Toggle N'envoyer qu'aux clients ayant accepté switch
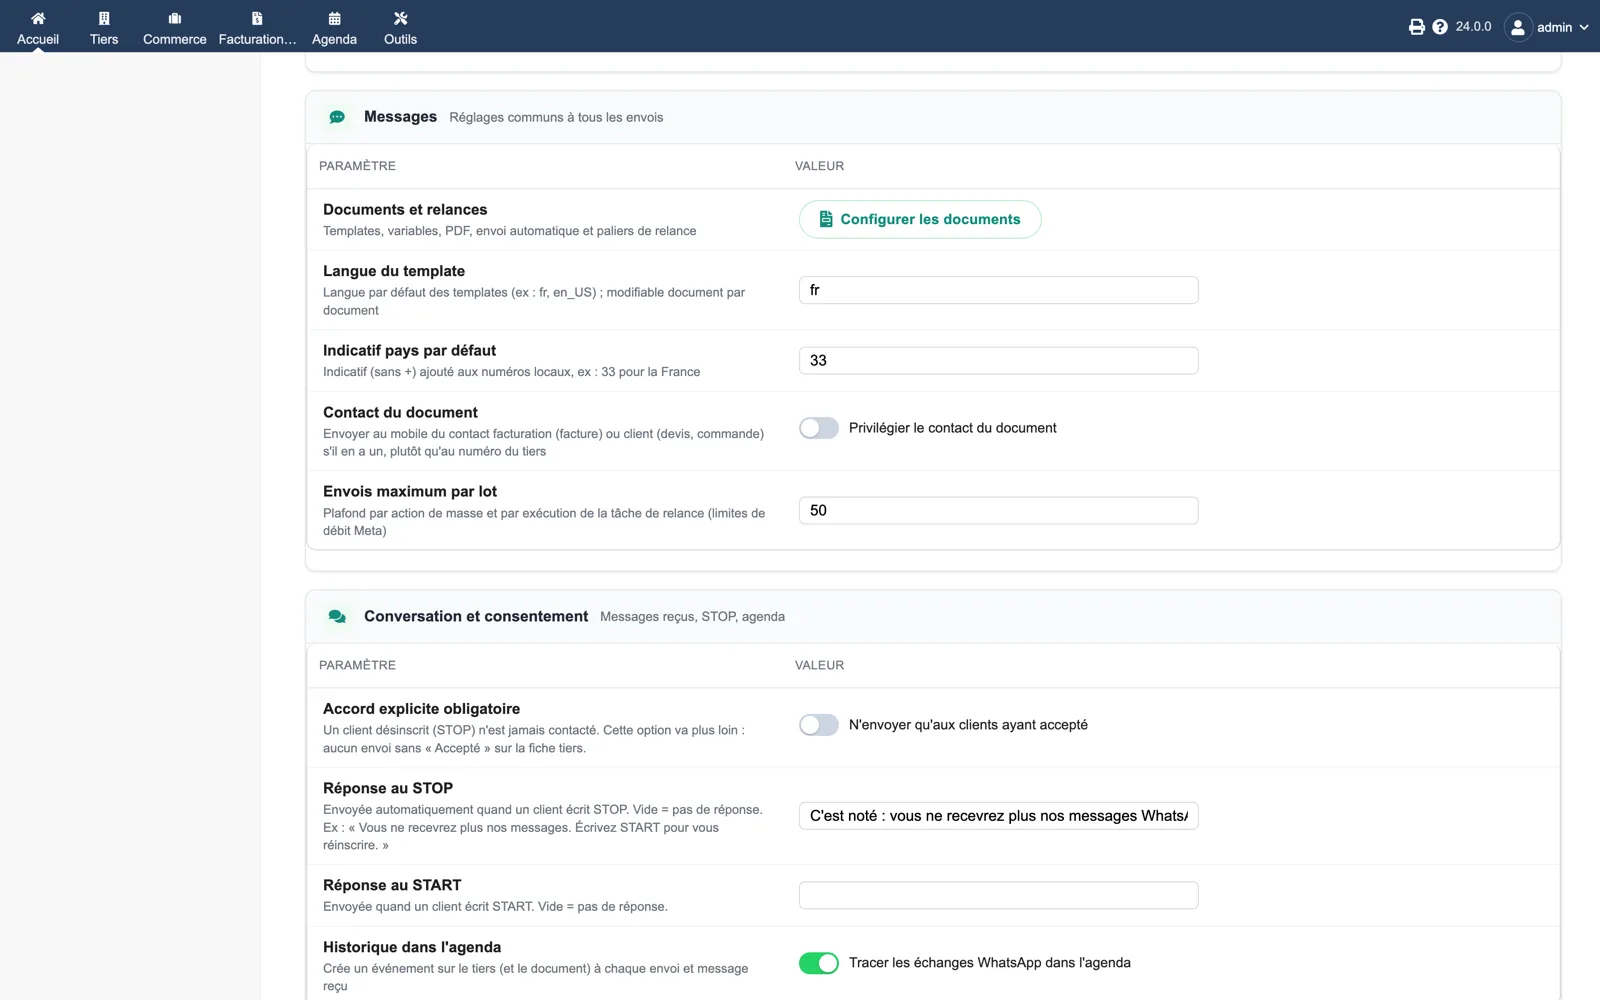 click(x=819, y=725)
